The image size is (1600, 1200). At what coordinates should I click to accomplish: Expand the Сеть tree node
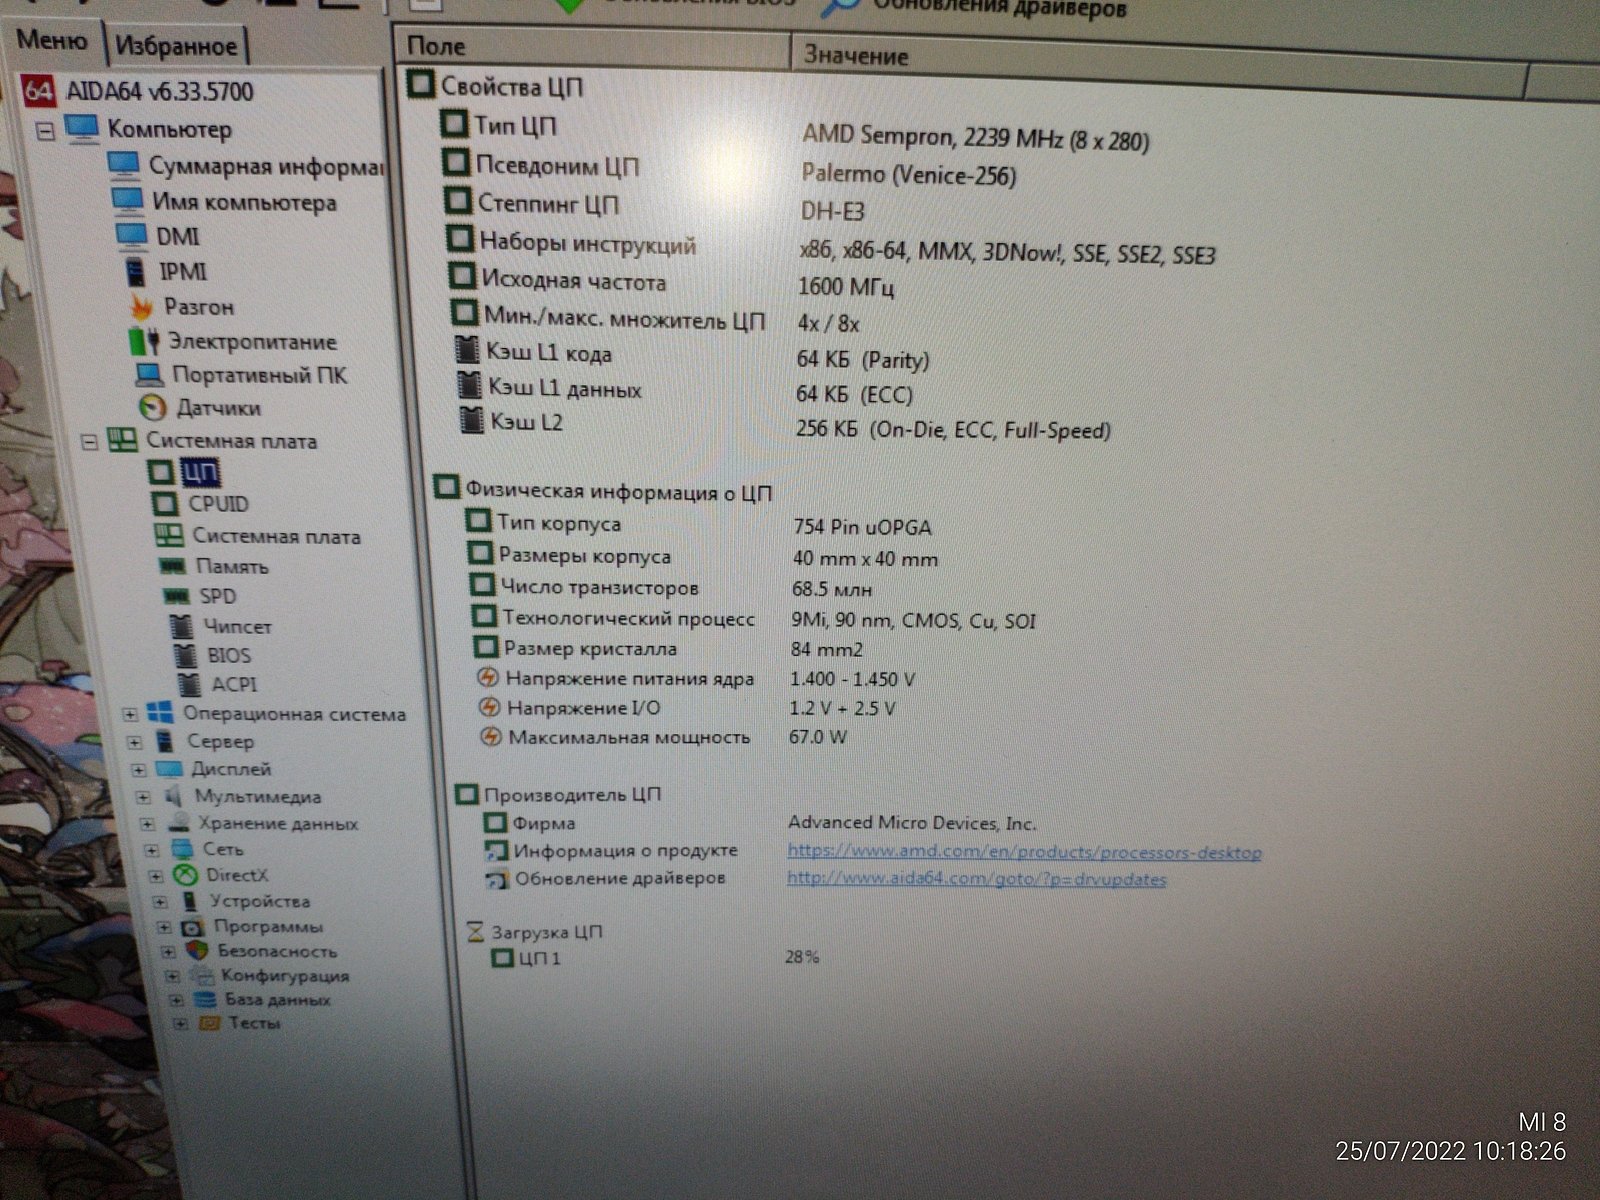[x=152, y=850]
